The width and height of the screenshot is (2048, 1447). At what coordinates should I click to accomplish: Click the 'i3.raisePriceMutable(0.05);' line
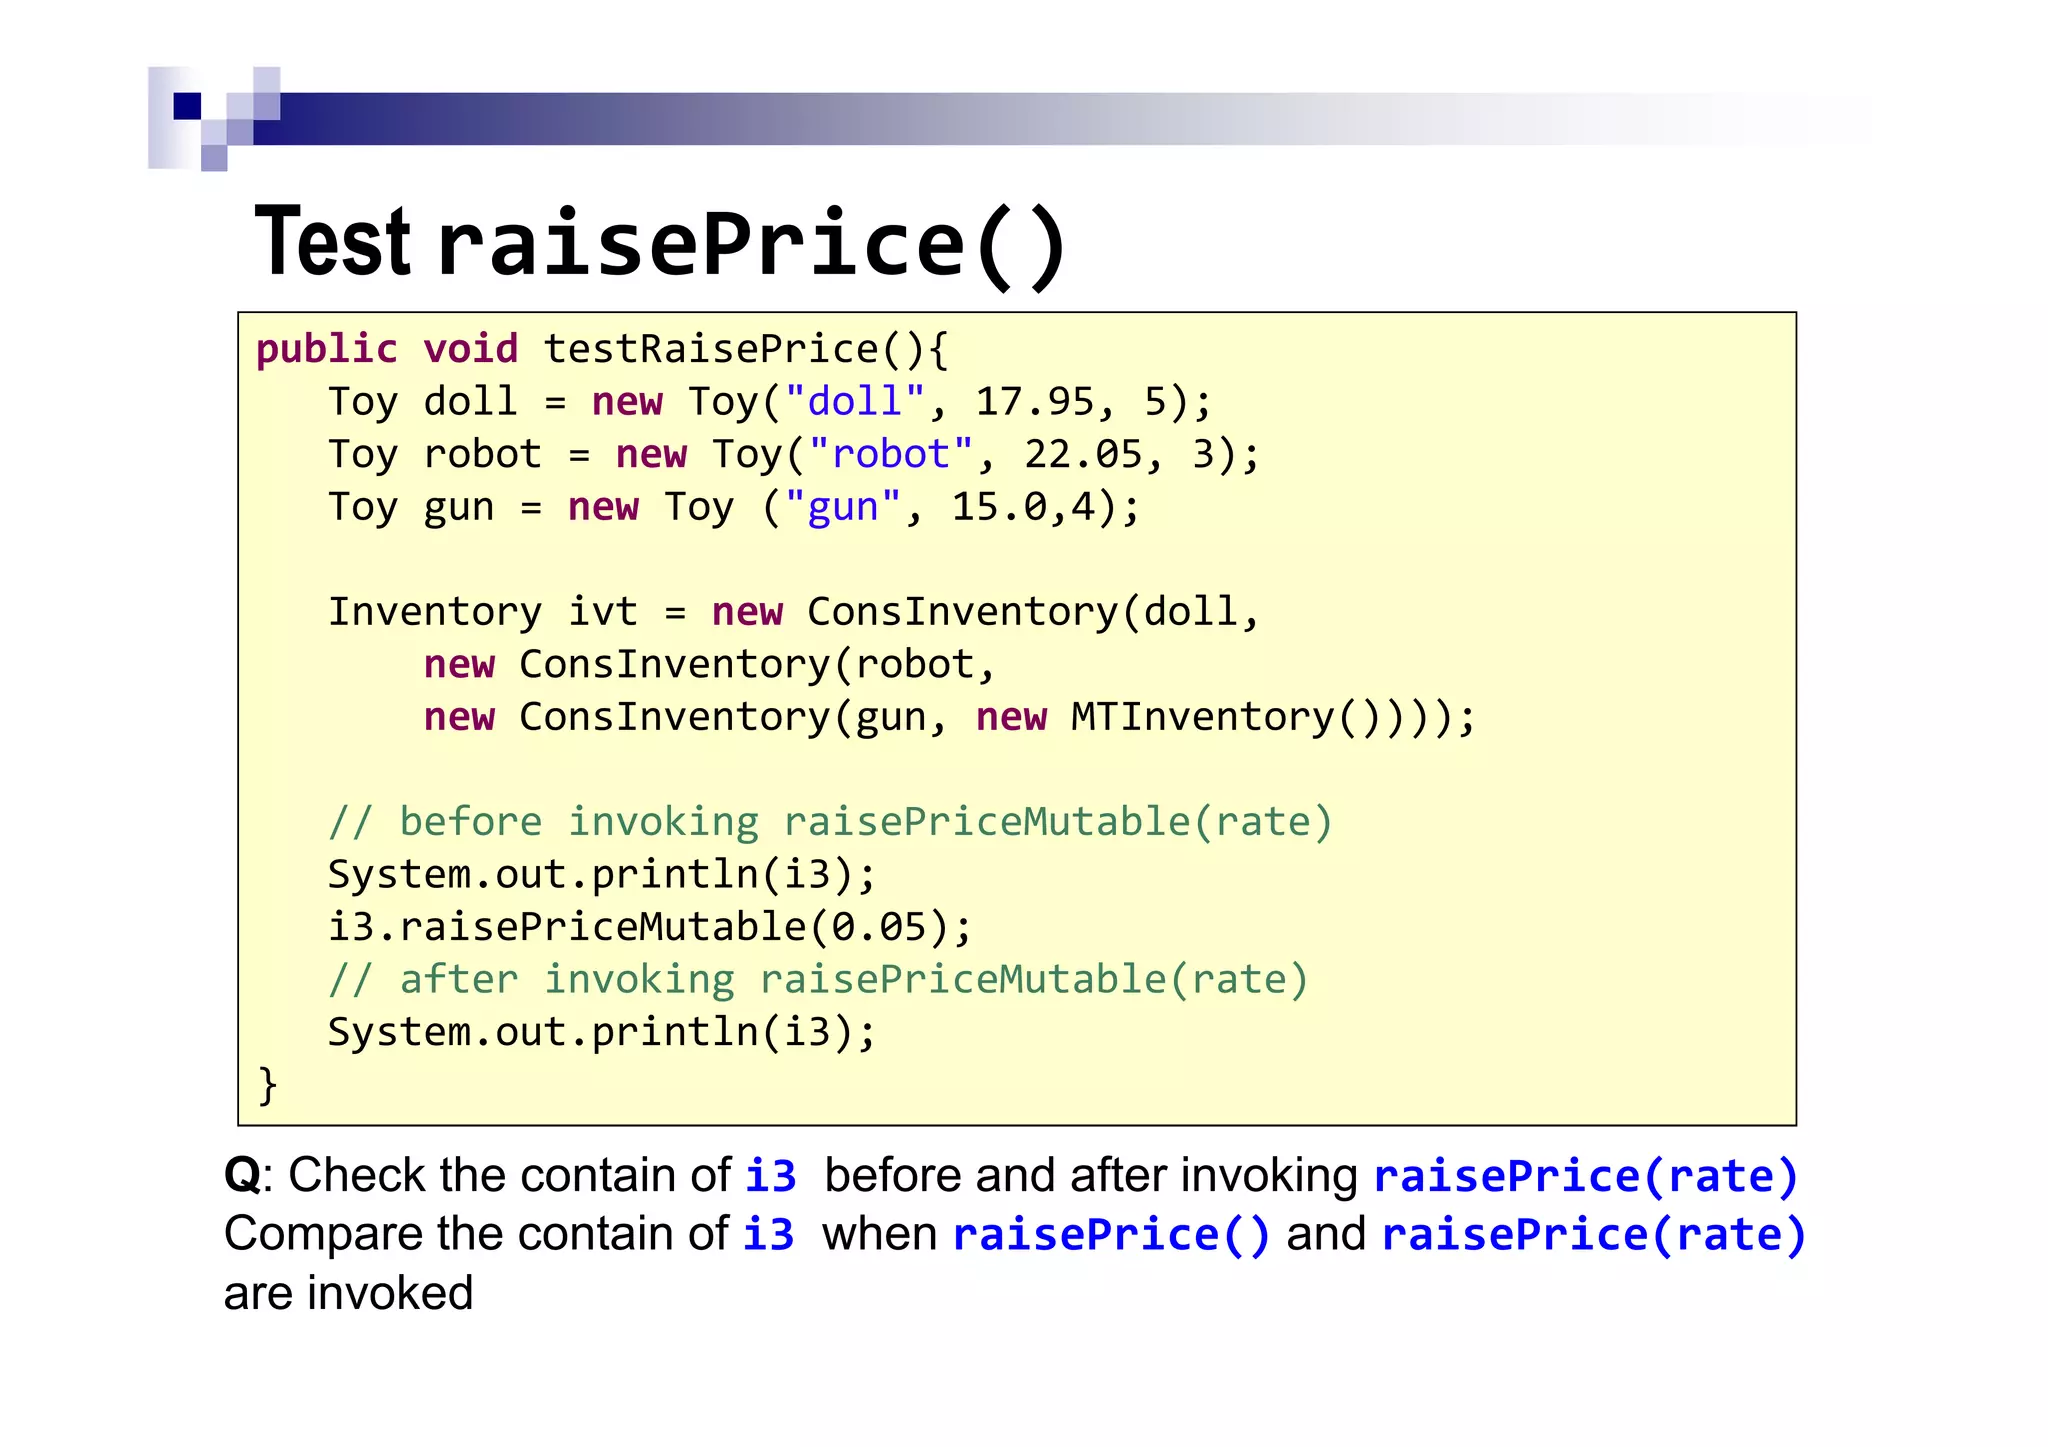pyautogui.click(x=650, y=927)
